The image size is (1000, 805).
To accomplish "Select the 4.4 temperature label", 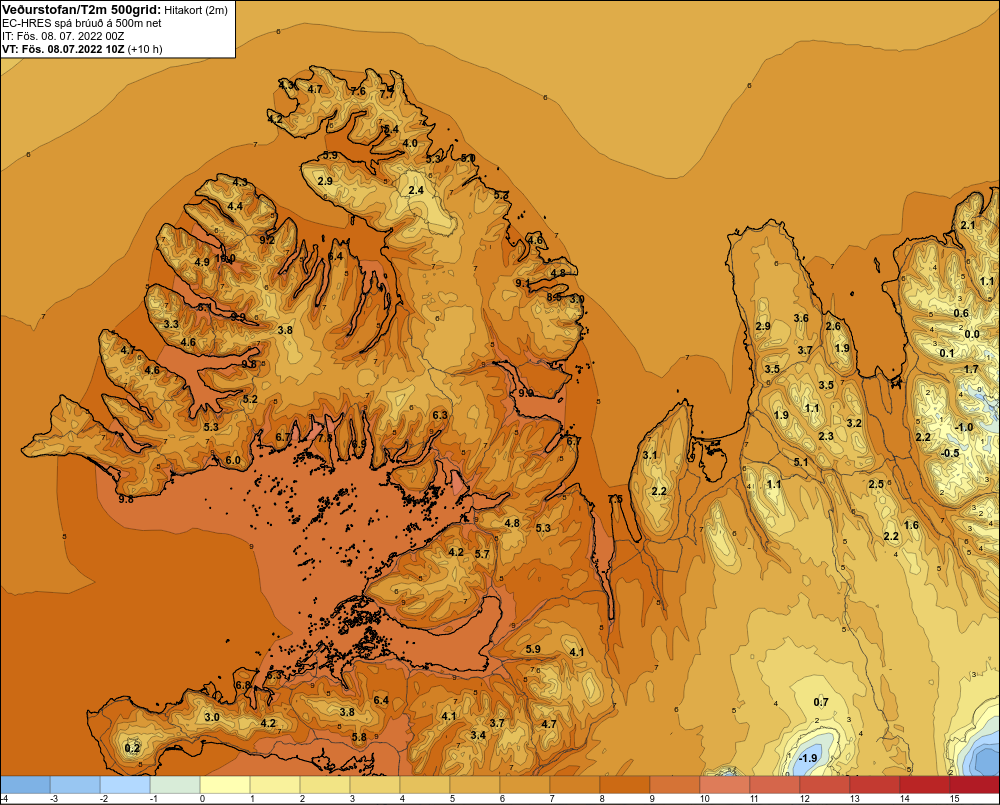I will click(x=235, y=206).
